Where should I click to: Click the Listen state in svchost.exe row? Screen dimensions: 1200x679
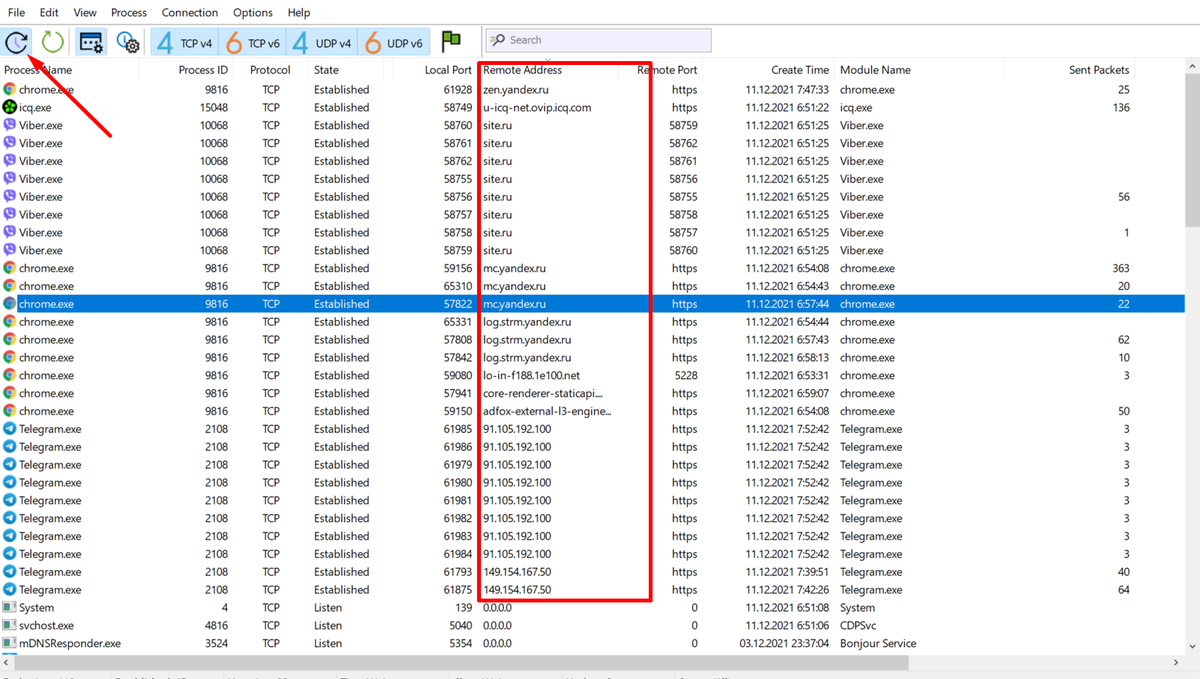(327, 625)
